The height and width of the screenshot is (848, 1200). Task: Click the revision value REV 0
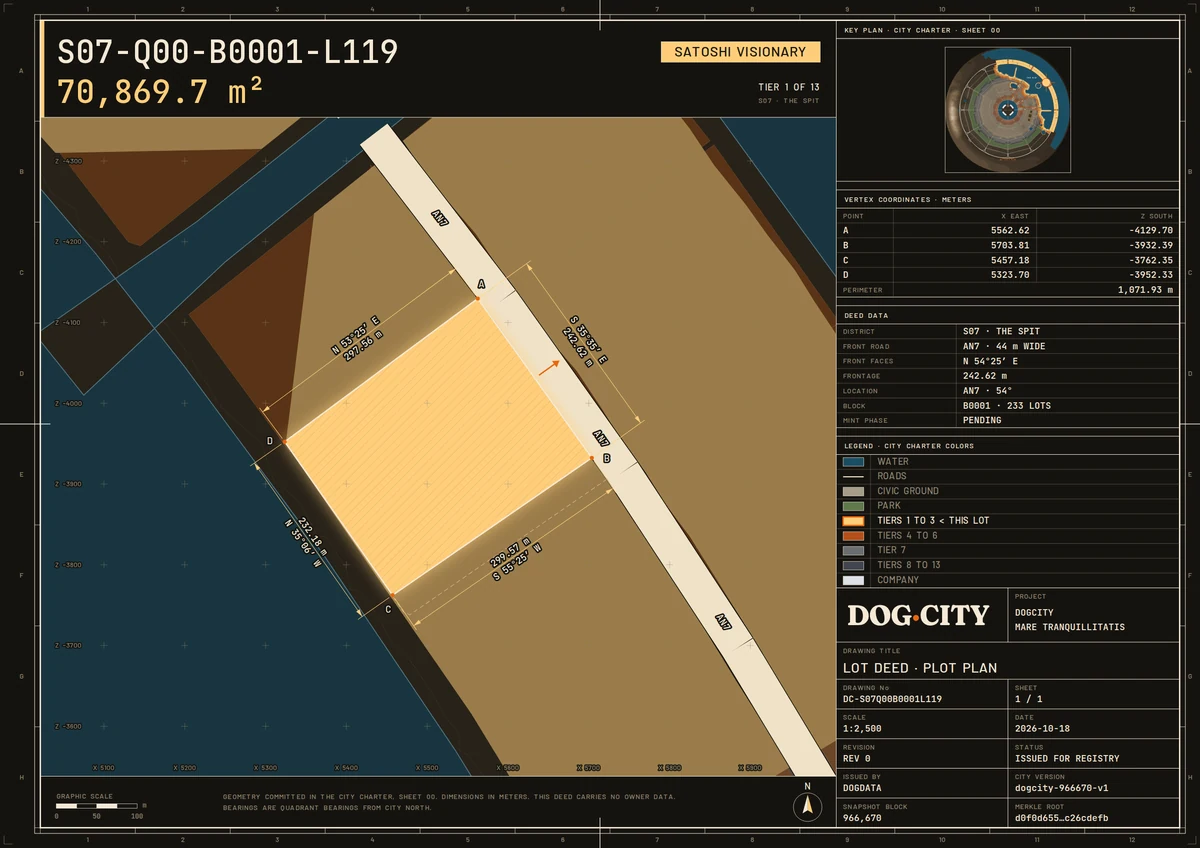pyautogui.click(x=857, y=758)
